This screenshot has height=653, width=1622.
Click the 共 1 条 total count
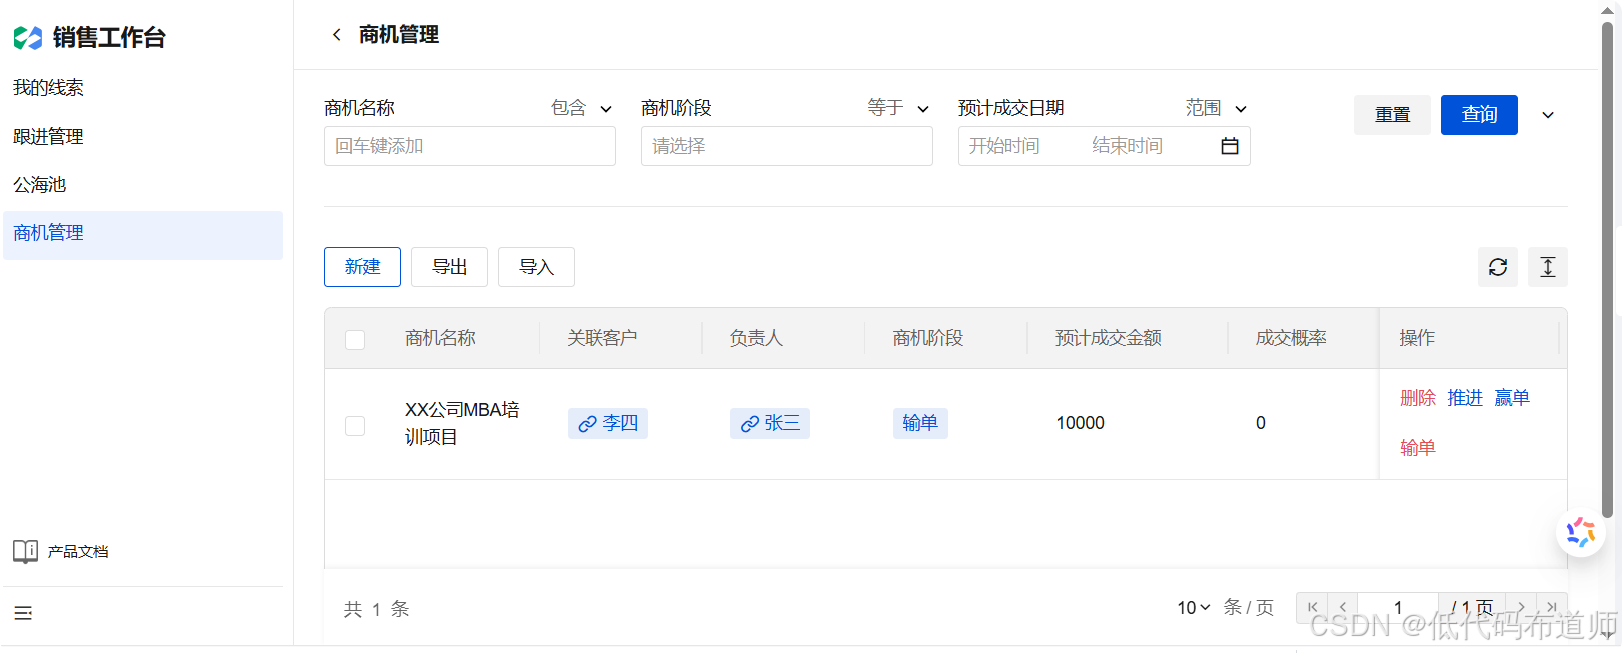[x=377, y=609]
